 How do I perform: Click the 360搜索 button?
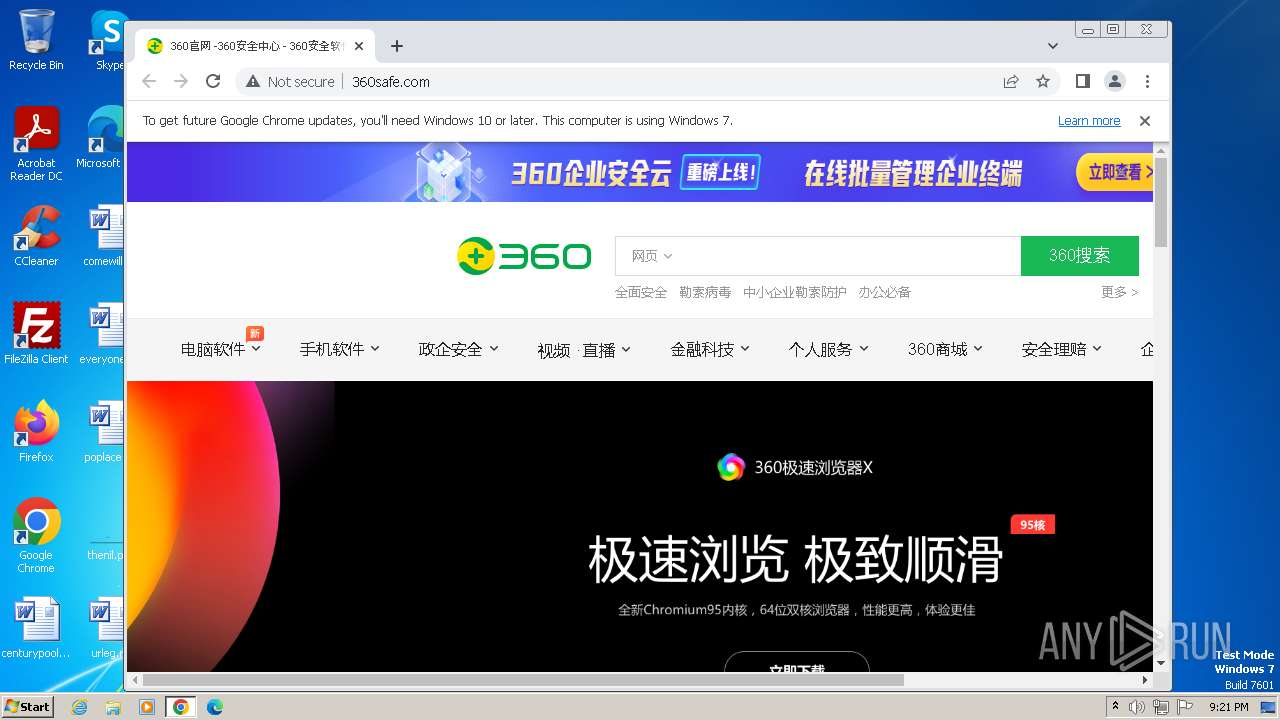pos(1080,256)
